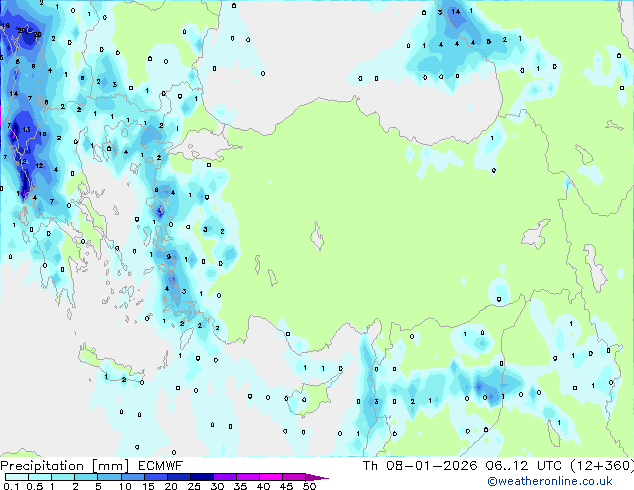Click the legend scale label "50"
Image resolution: width=634 pixels, height=490 pixels.
[310, 486]
